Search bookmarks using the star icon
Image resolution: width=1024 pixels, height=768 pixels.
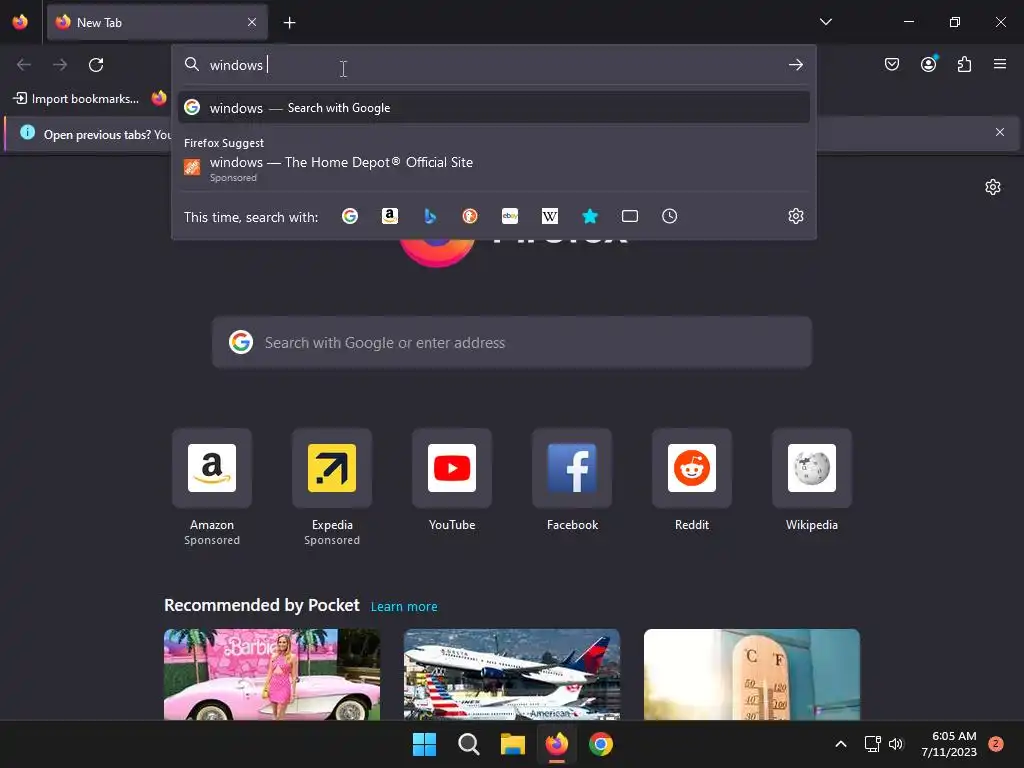click(x=590, y=216)
